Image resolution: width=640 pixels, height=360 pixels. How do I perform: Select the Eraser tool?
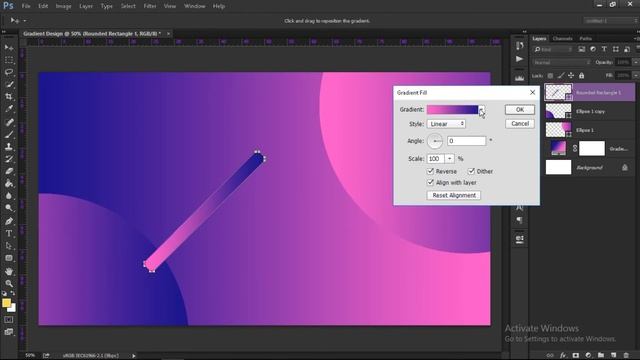9,171
